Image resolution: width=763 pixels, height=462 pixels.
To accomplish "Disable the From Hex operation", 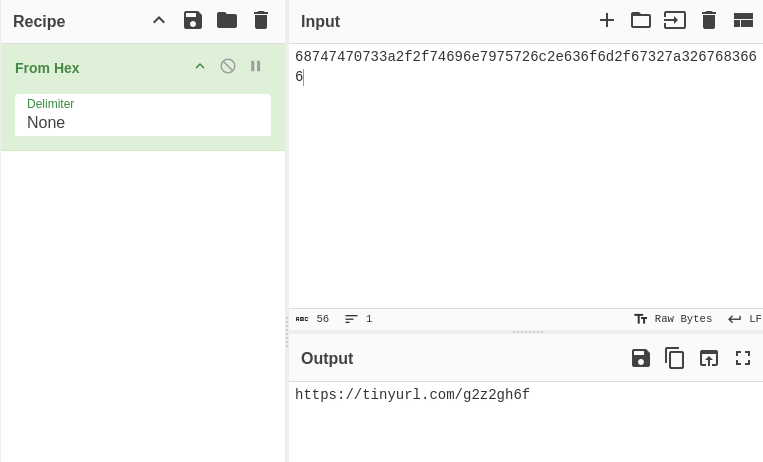I will pyautogui.click(x=228, y=66).
